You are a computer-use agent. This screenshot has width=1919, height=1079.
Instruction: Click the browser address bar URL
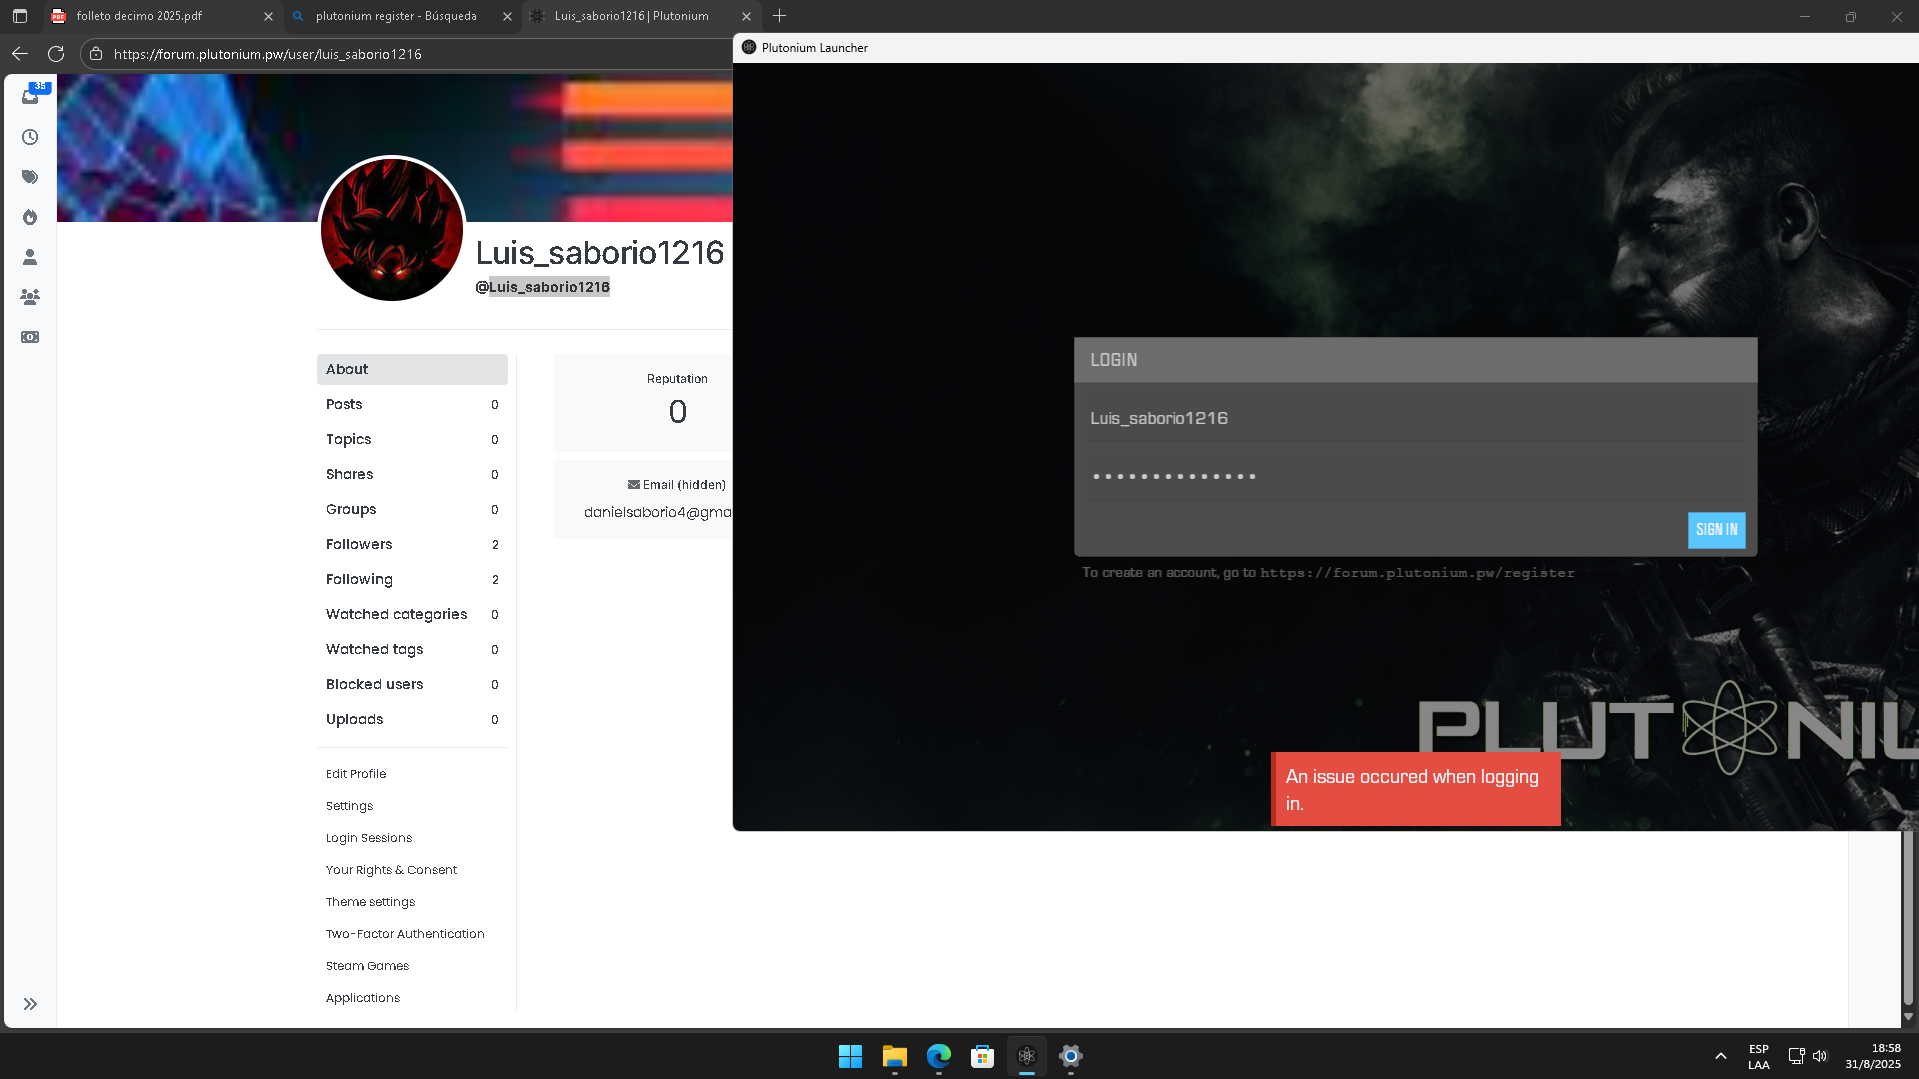[268, 54]
